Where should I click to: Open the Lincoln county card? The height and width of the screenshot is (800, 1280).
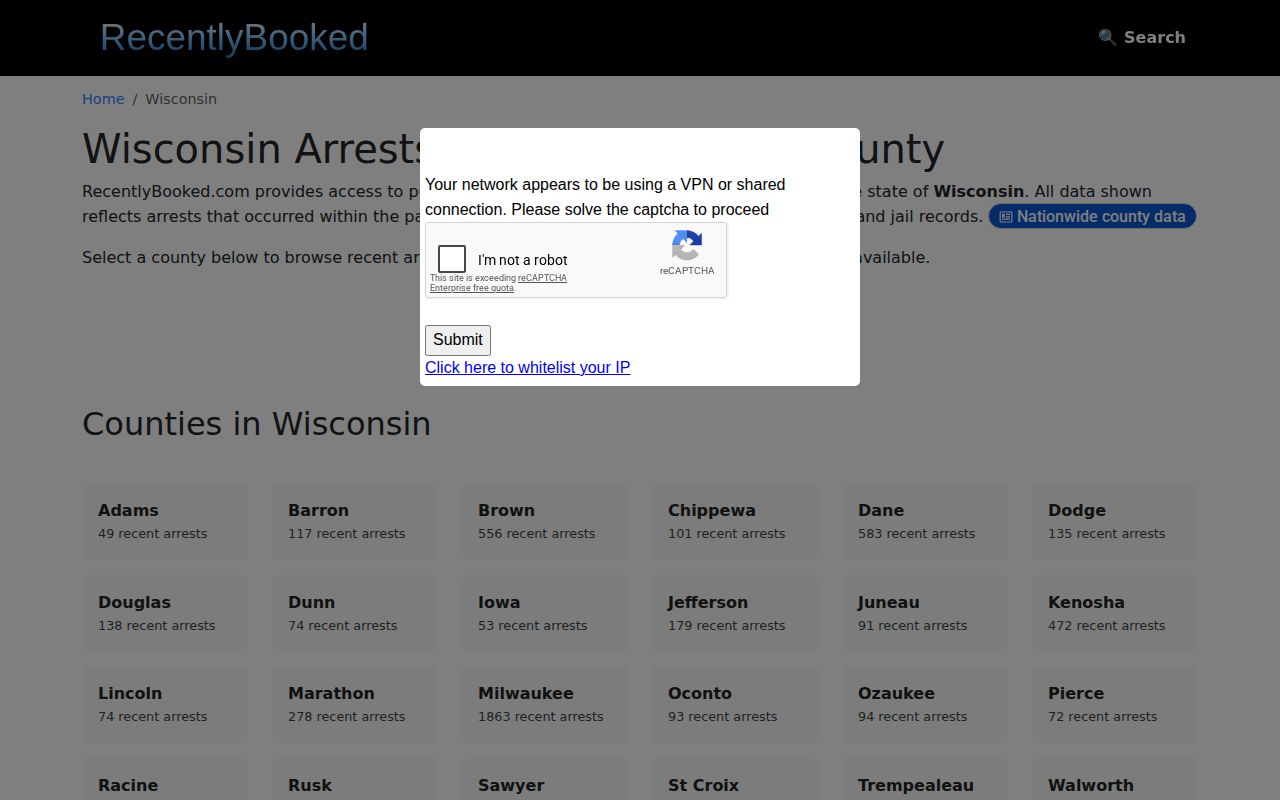point(165,704)
